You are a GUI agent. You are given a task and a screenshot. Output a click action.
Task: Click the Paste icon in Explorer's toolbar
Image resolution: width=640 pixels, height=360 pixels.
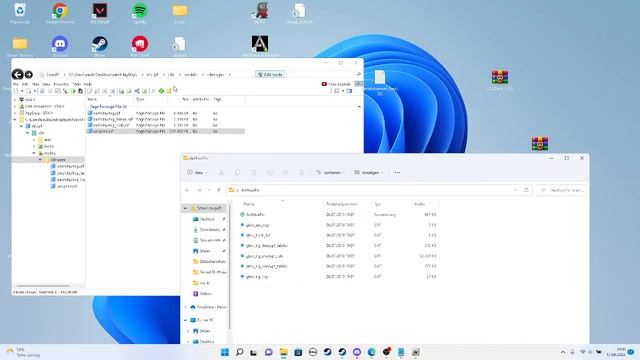pos(253,173)
